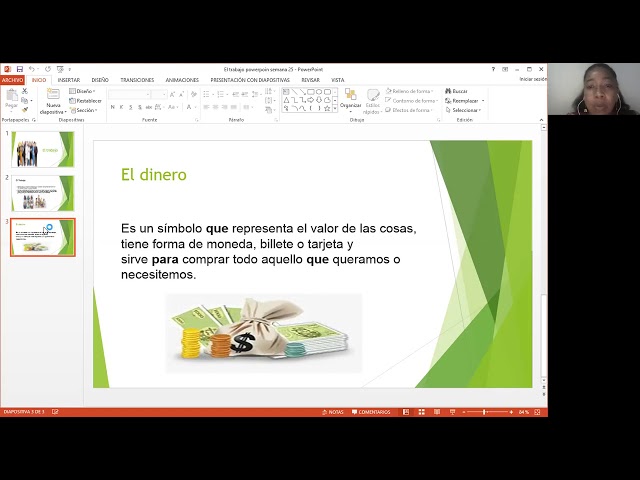This screenshot has height=480, width=640.
Task: Open the font size combo box
Action: [159, 94]
